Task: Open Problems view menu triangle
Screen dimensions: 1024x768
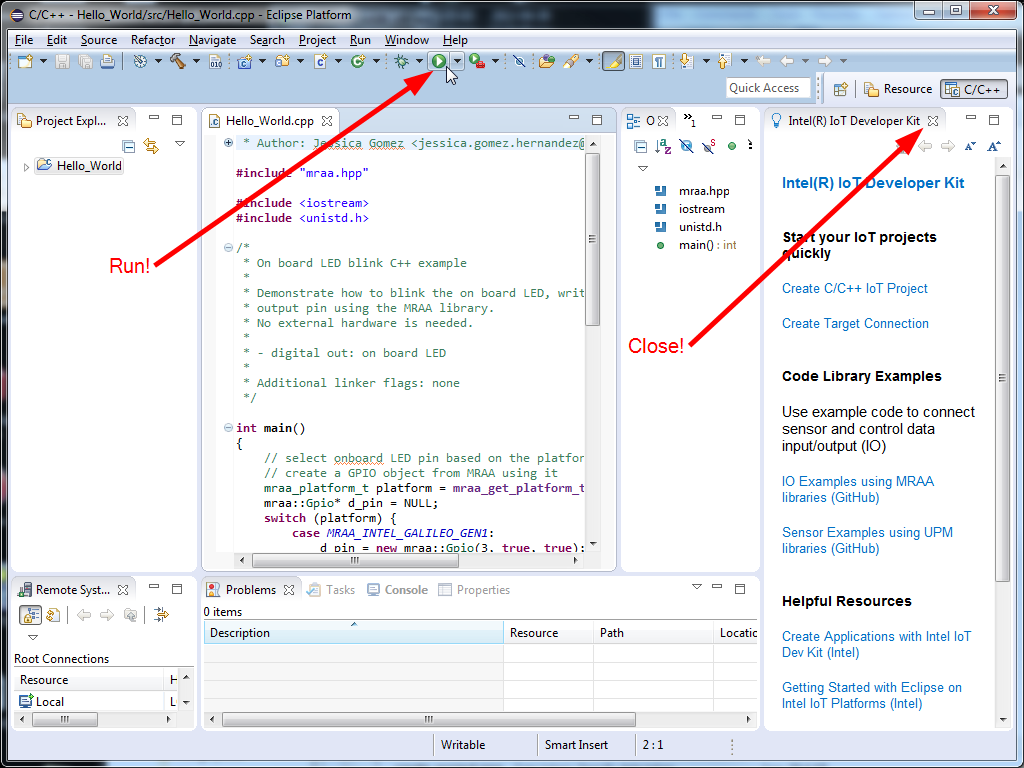Action: [x=697, y=586]
